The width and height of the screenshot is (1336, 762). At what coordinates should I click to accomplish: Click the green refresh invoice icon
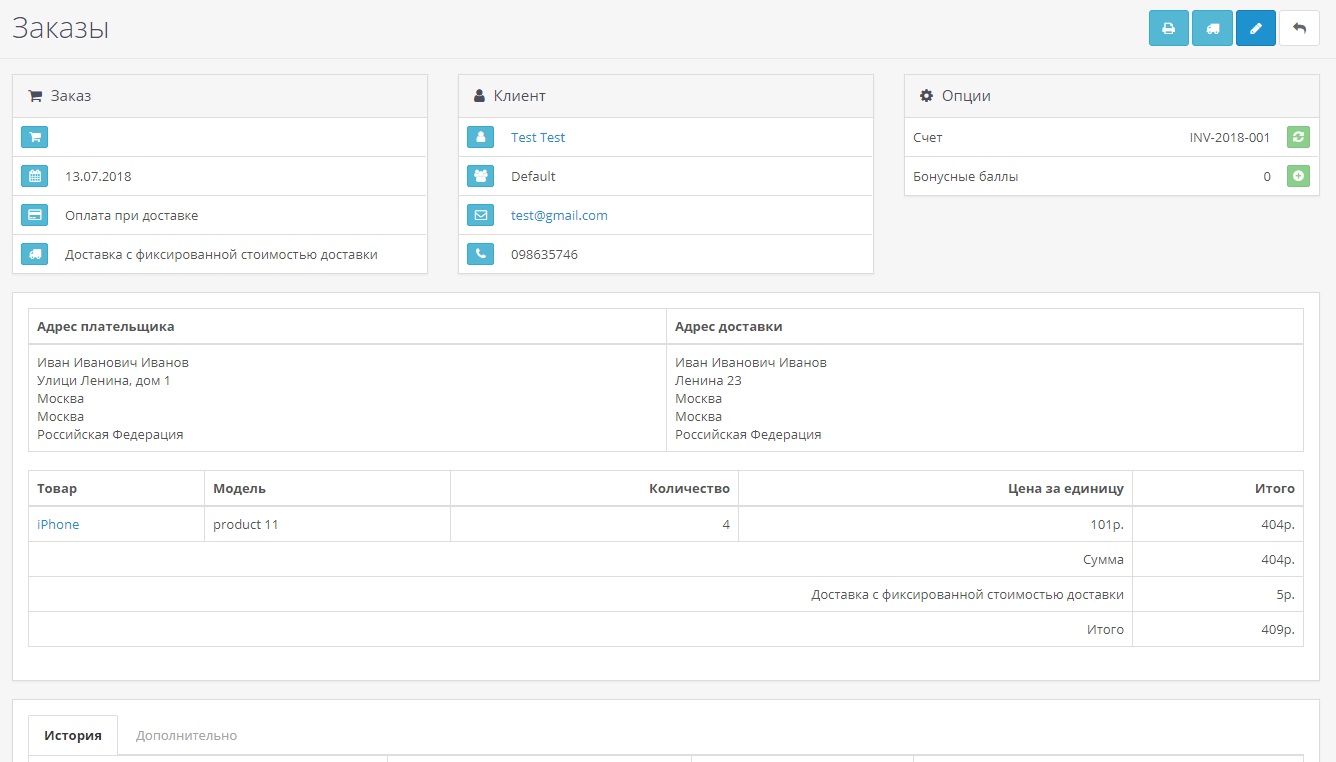(1297, 137)
